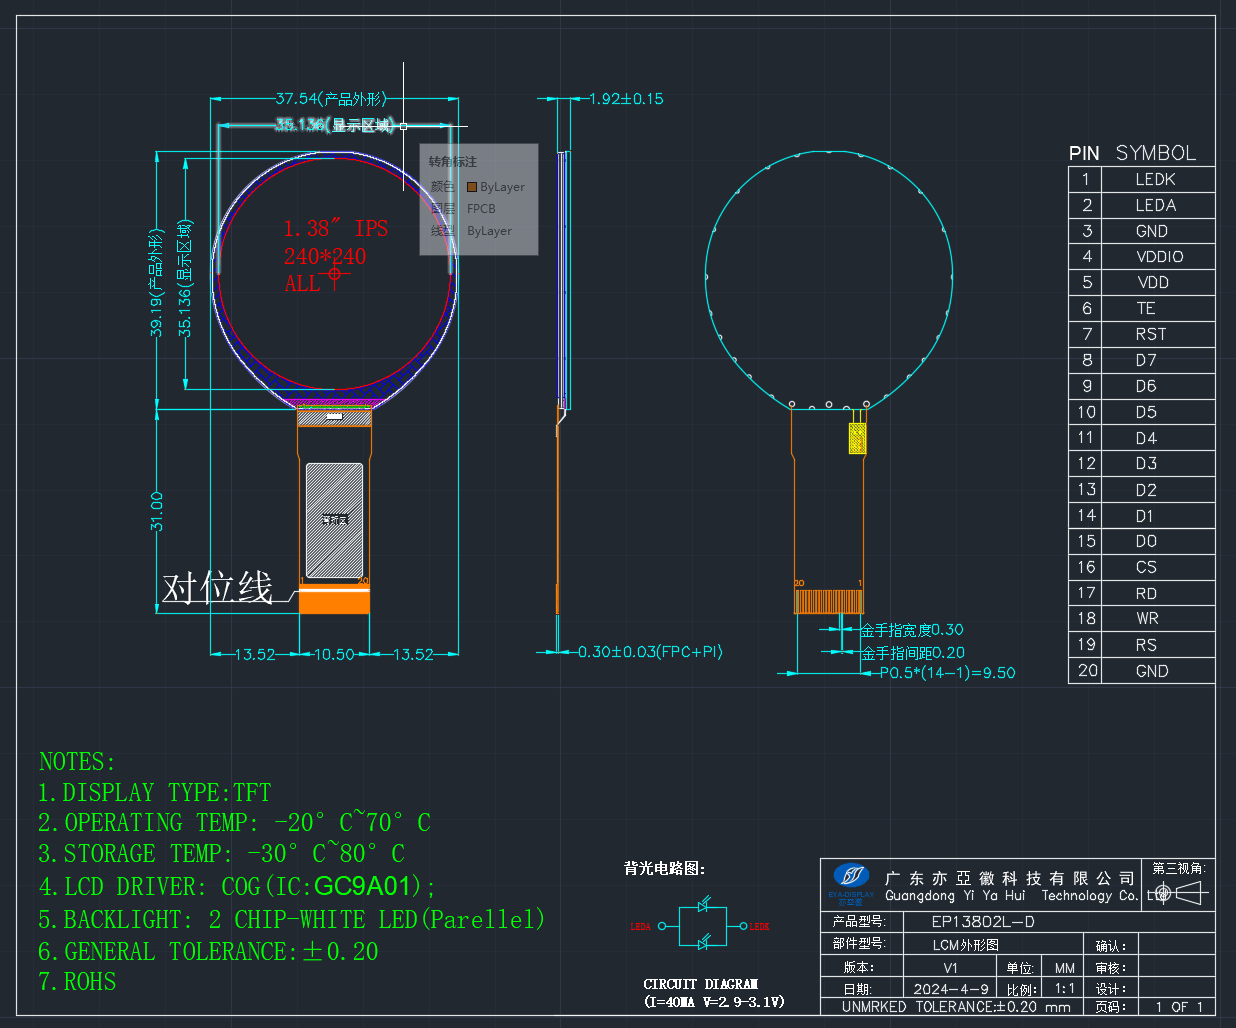Click note 2.OPERATING TEMP
Image resolution: width=1236 pixels, height=1028 pixels.
coord(234,823)
